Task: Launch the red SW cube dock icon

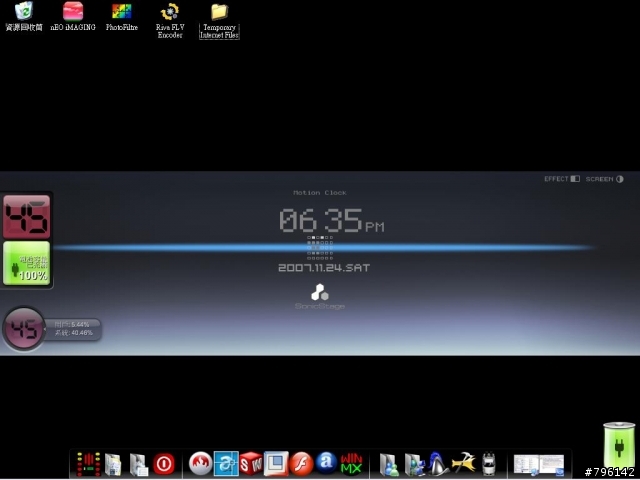Action: (x=251, y=464)
